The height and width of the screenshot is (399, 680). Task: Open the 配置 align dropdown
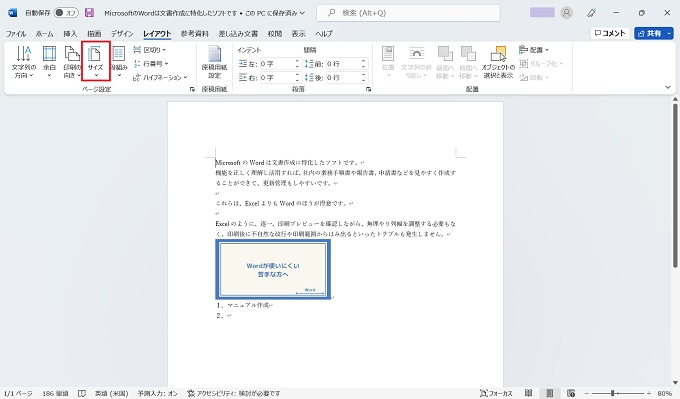[534, 50]
